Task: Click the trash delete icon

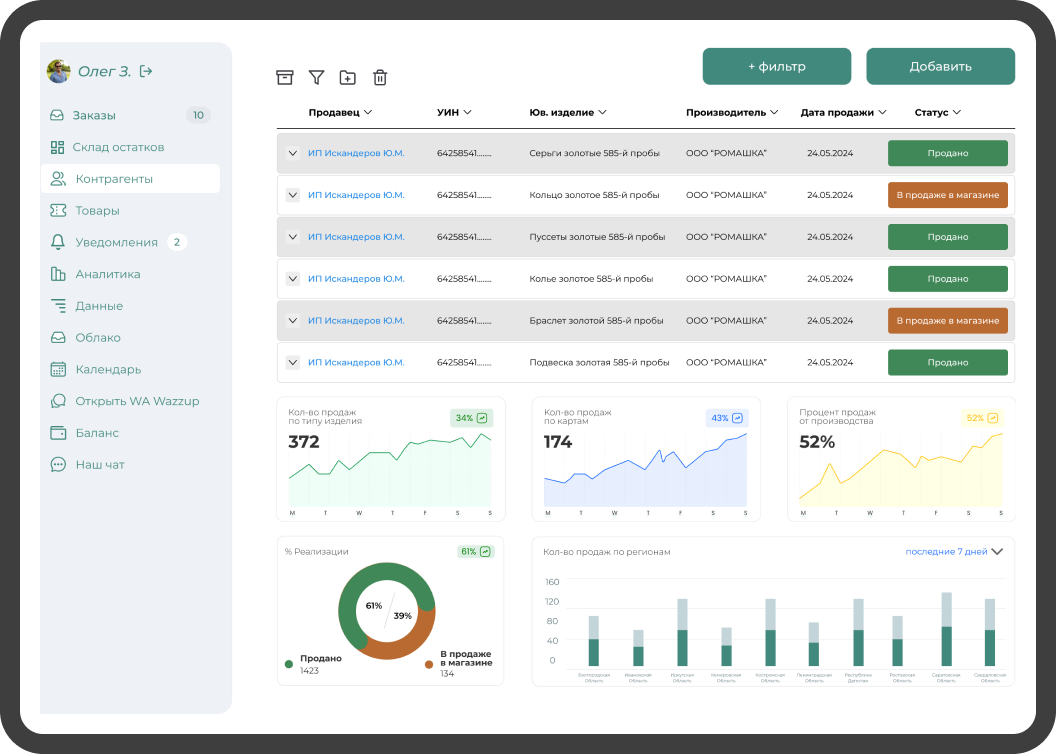Action: [x=380, y=78]
